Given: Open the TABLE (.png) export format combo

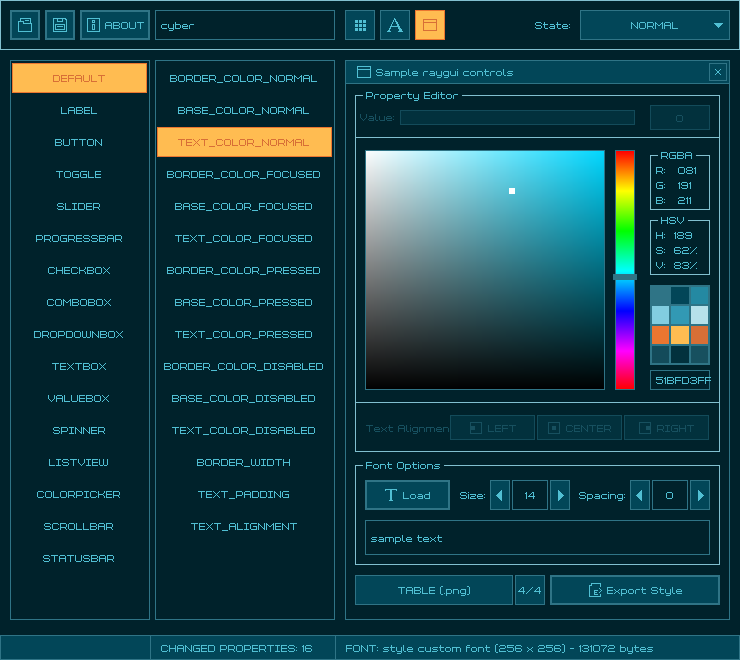Looking at the screenshot, I should tap(433, 590).
